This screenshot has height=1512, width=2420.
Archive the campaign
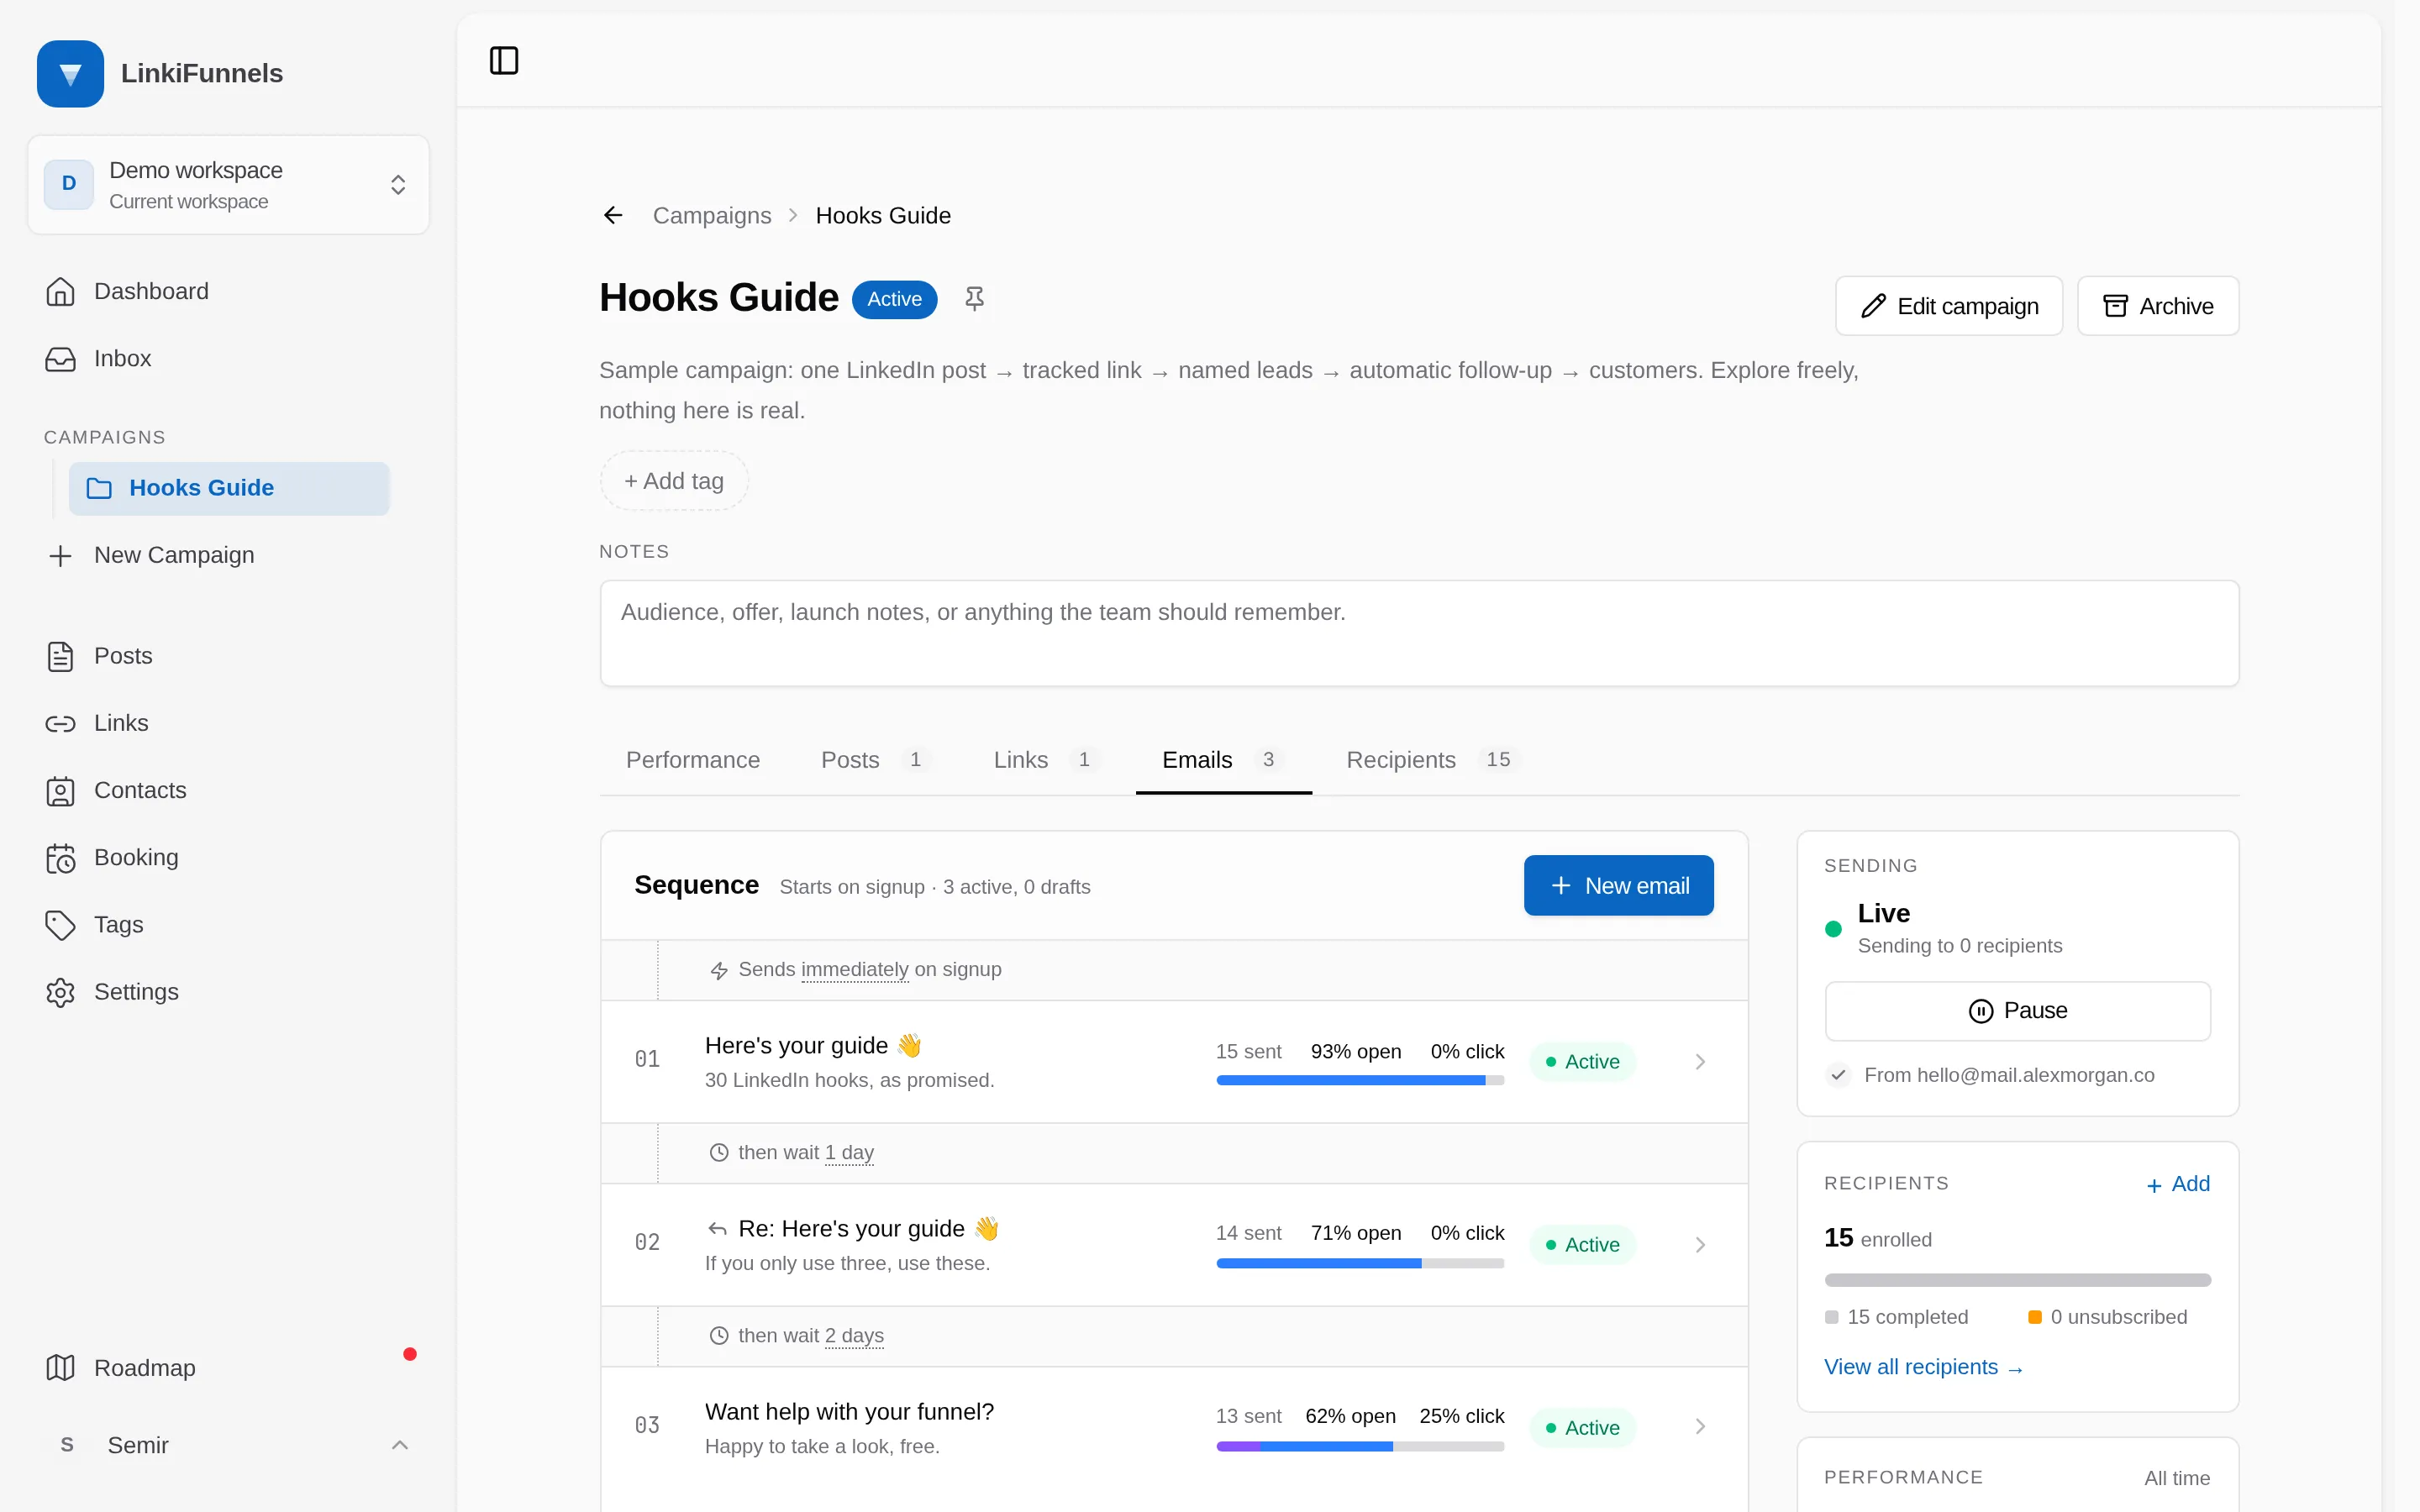point(2158,306)
